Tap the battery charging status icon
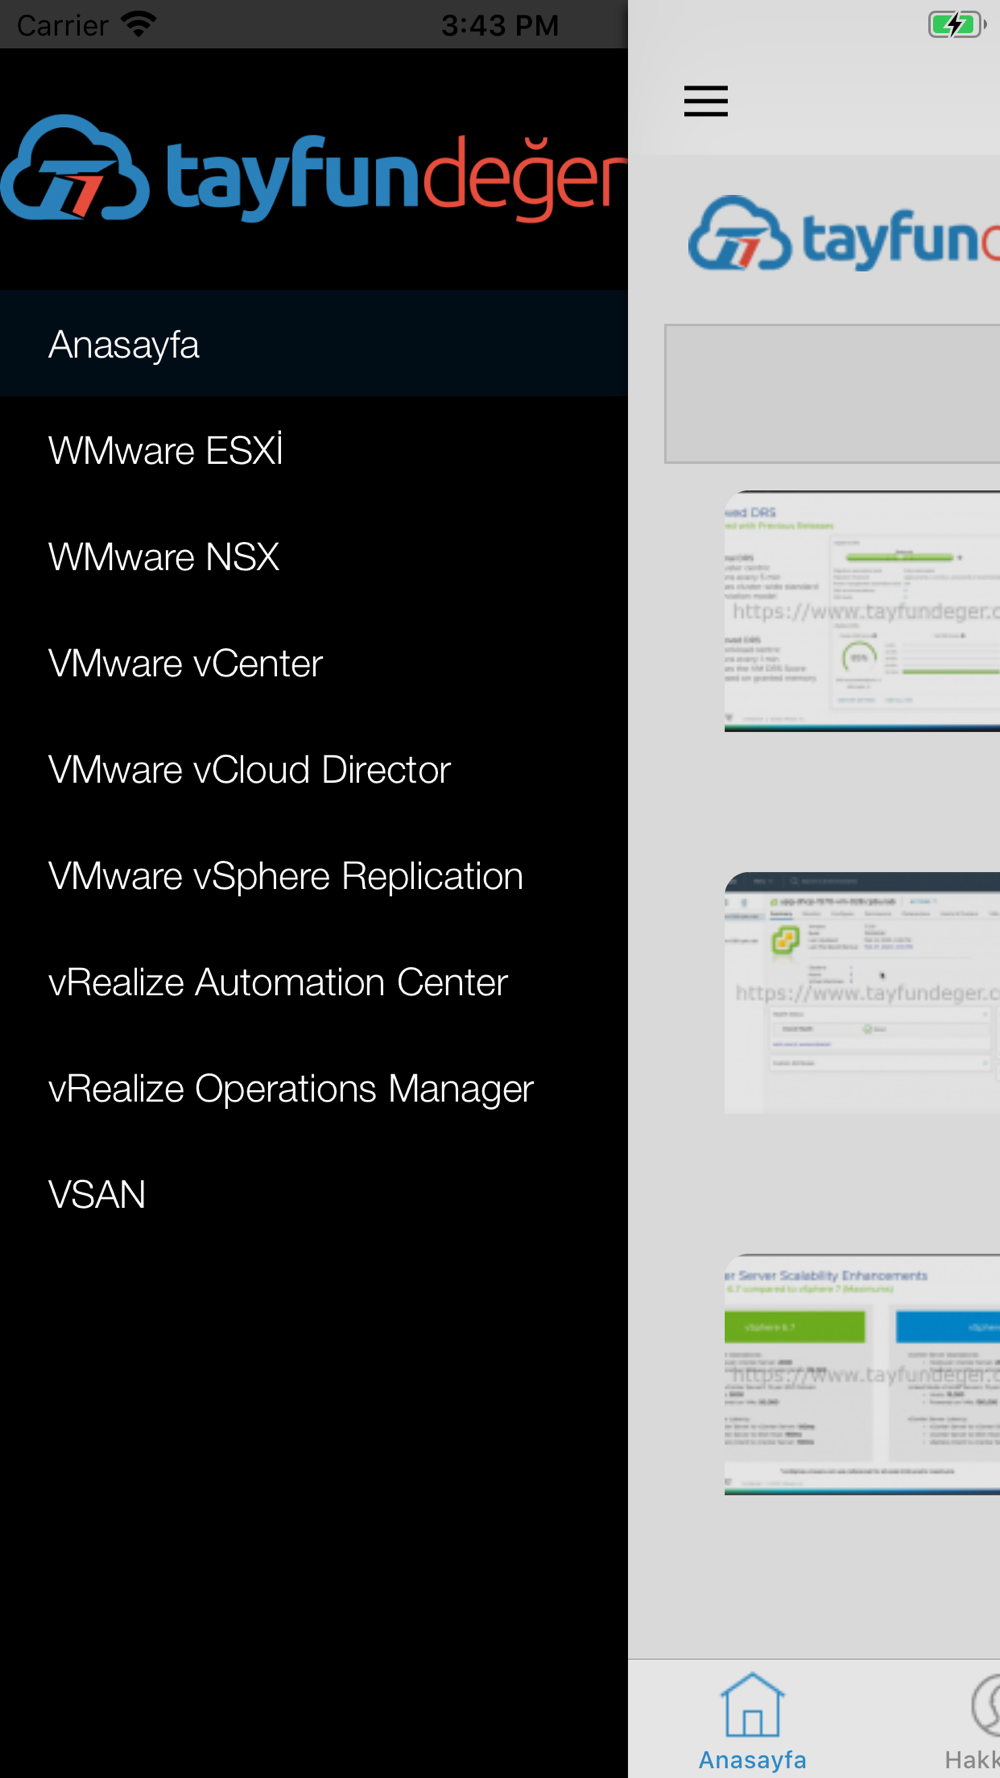Viewport: 1000px width, 1778px height. tap(957, 24)
